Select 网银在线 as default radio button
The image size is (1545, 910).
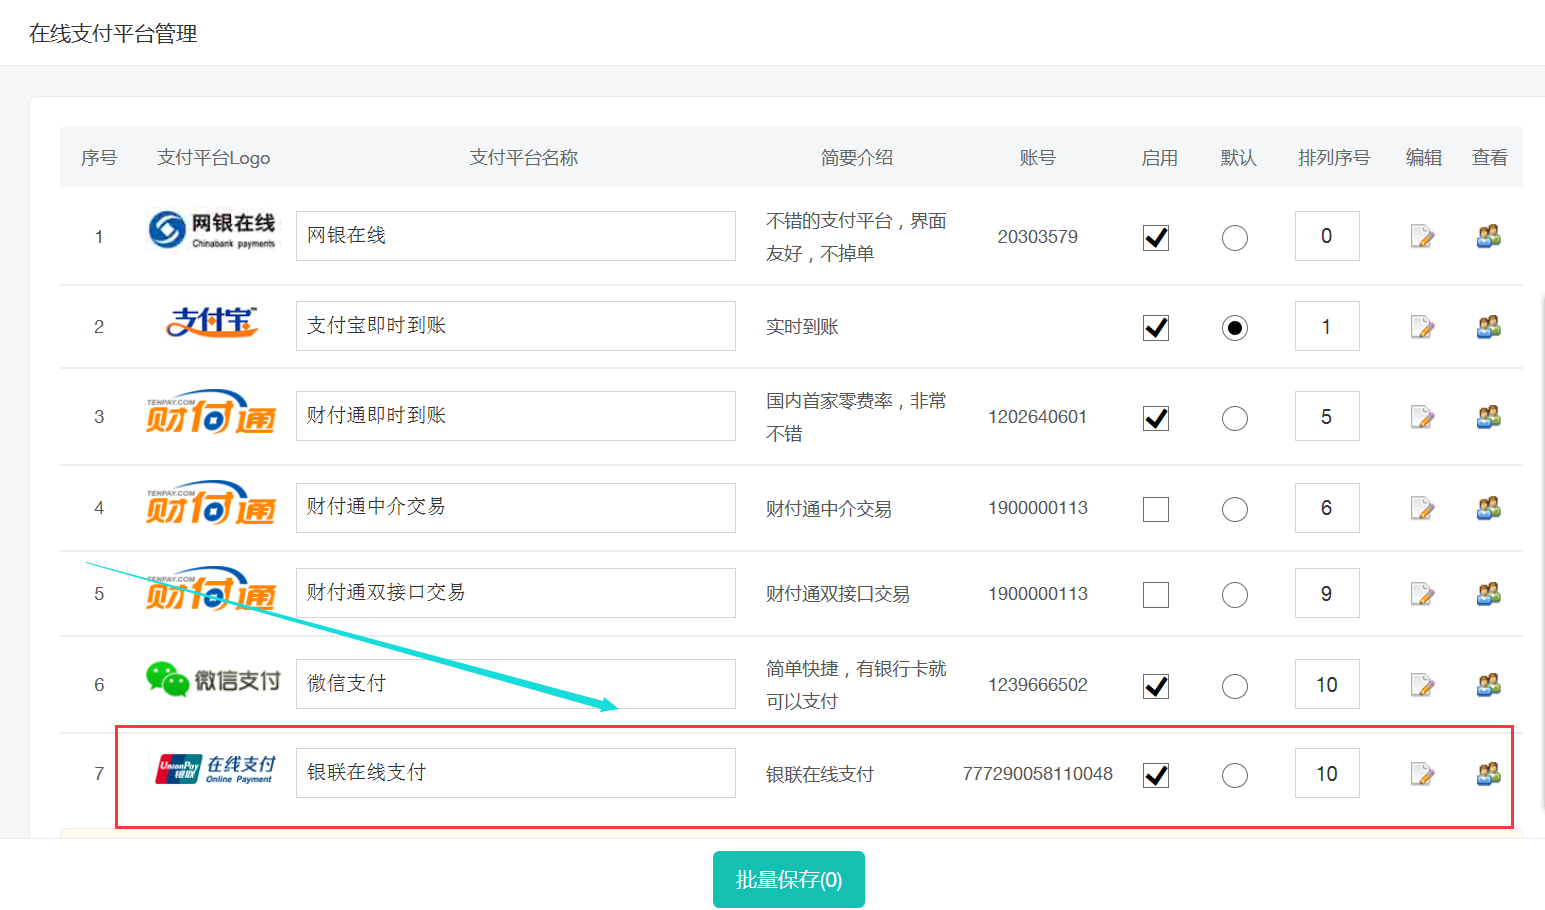pos(1235,238)
